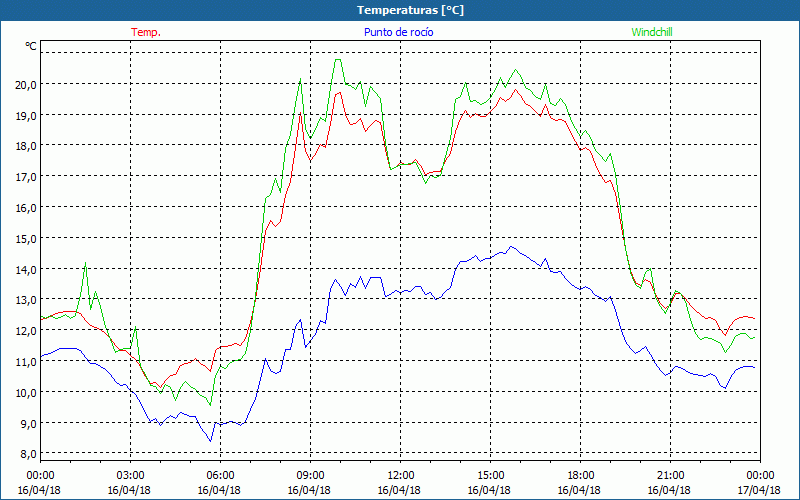The image size is (800, 500).
Task: Click the 16/04/18 date under the 06:00 label
Action: click(219, 490)
